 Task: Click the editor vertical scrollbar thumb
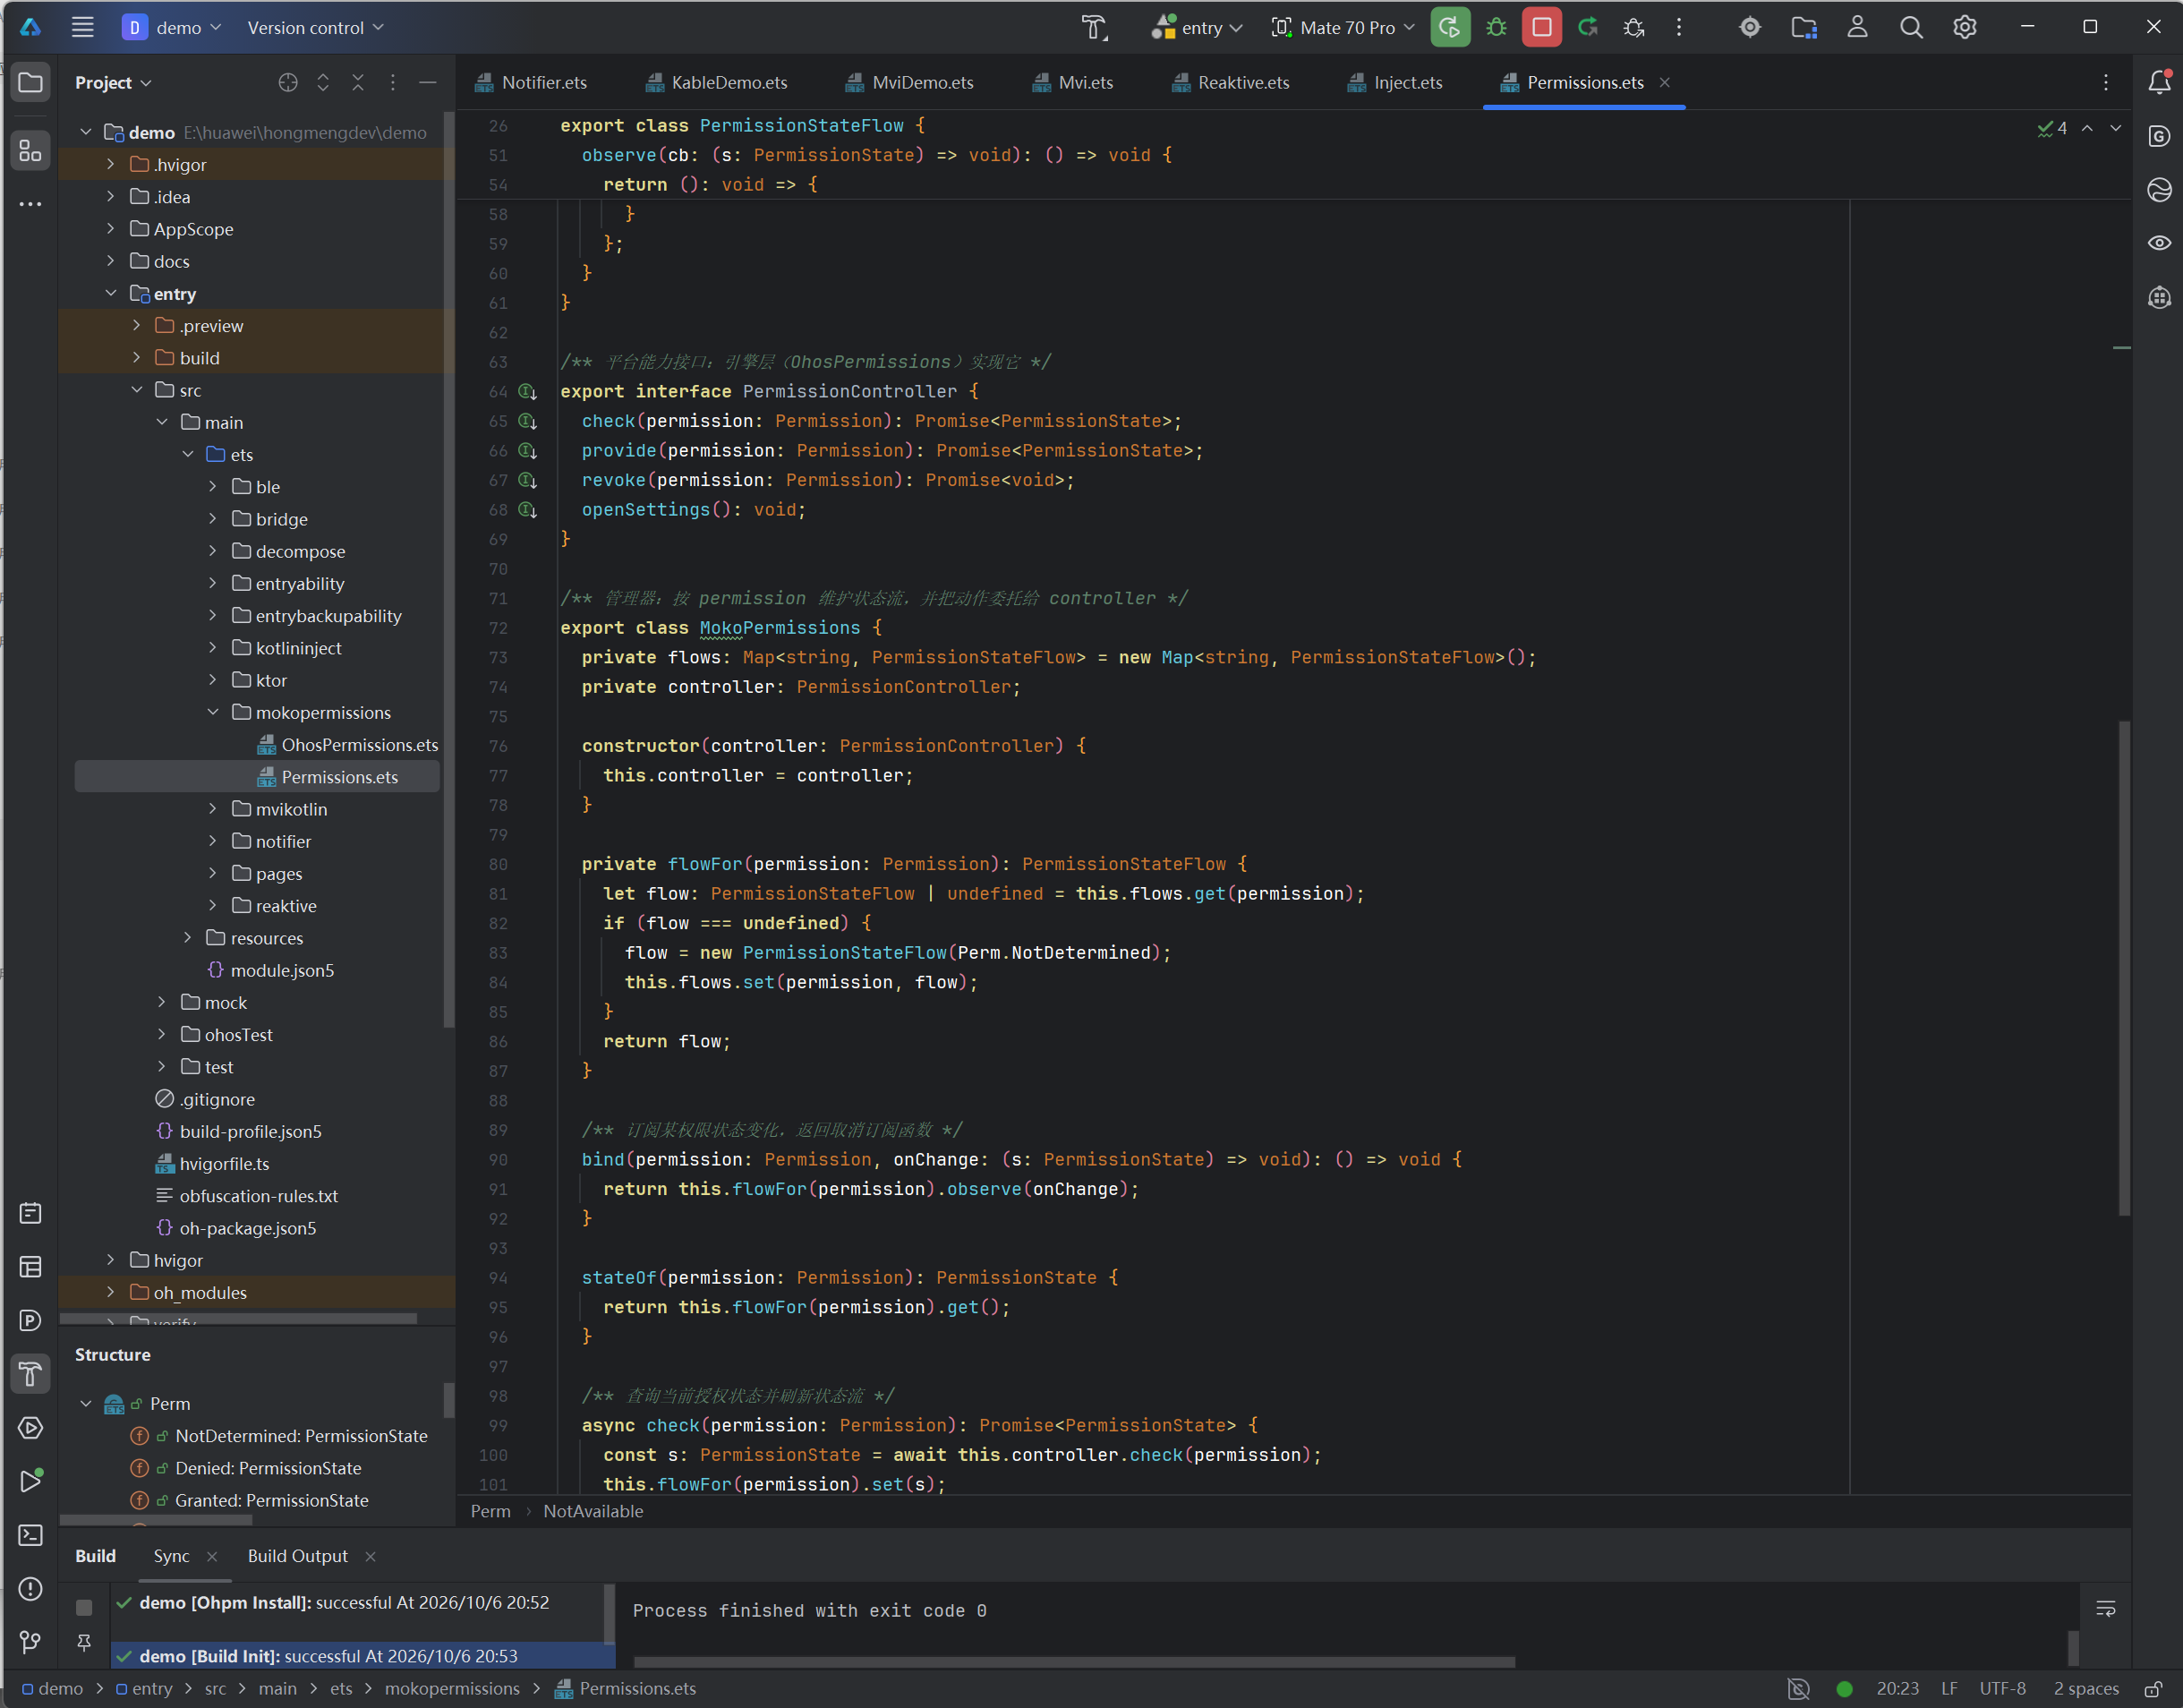pyautogui.click(x=2124, y=968)
